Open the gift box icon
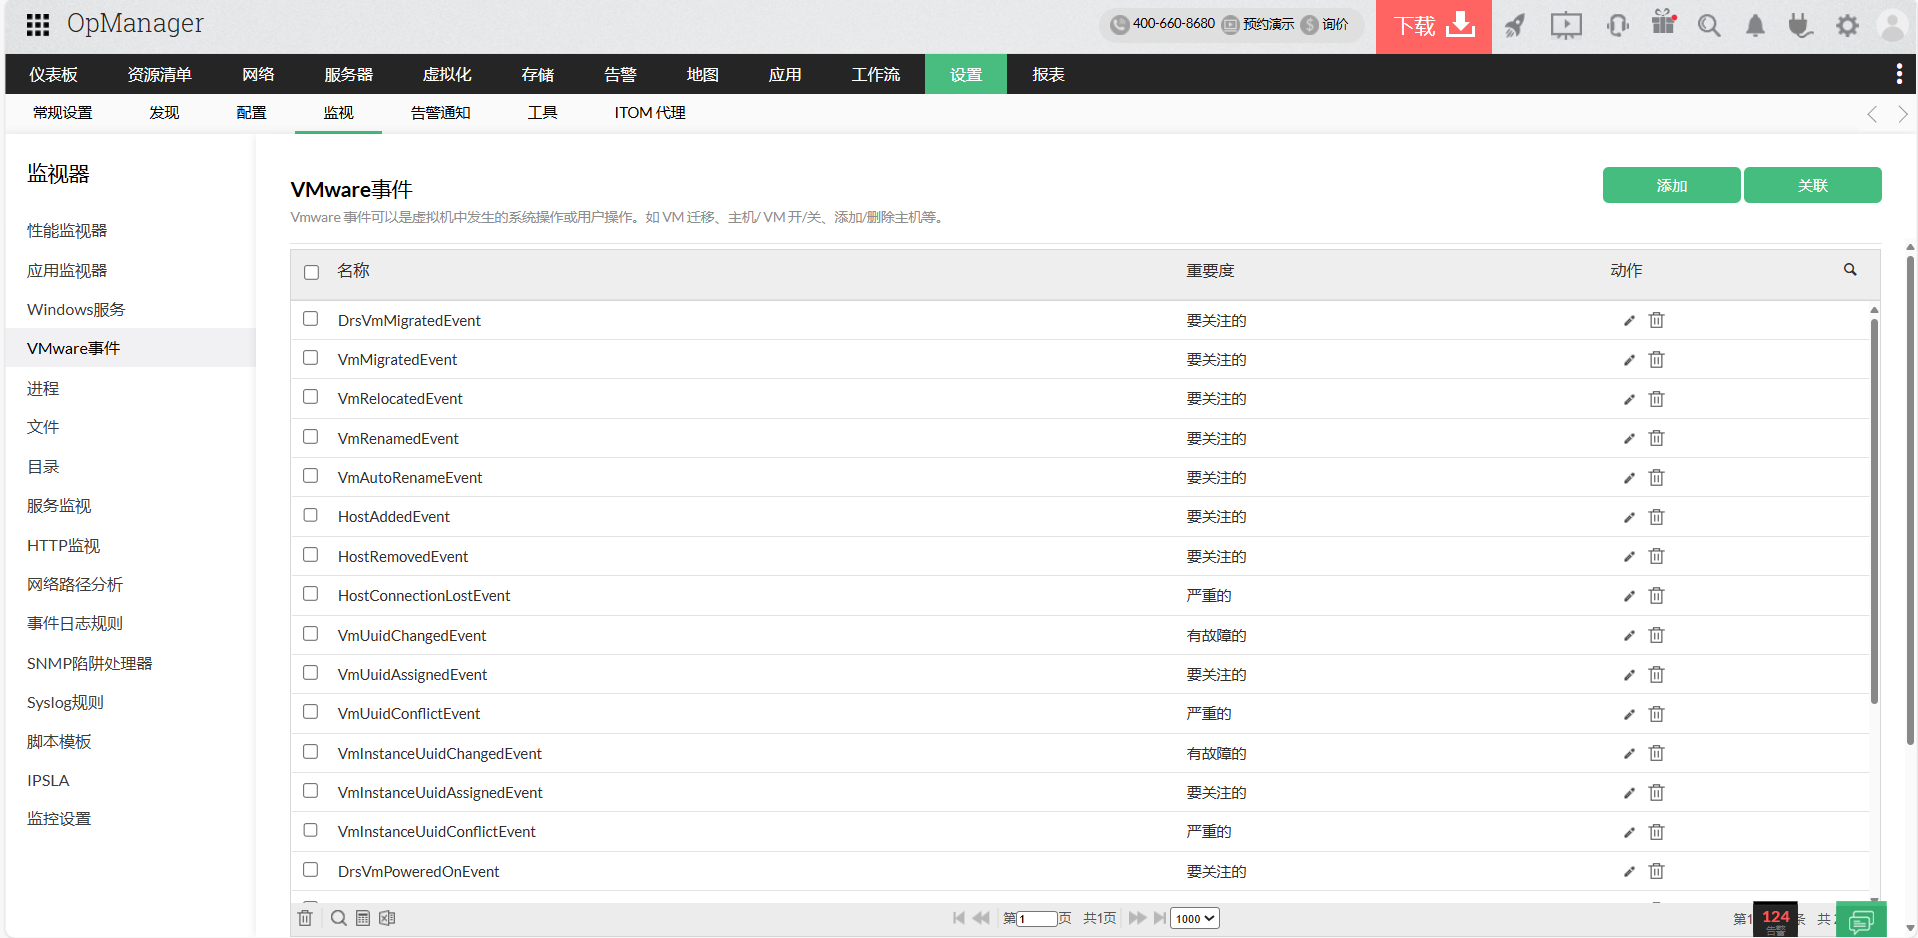 1664,23
